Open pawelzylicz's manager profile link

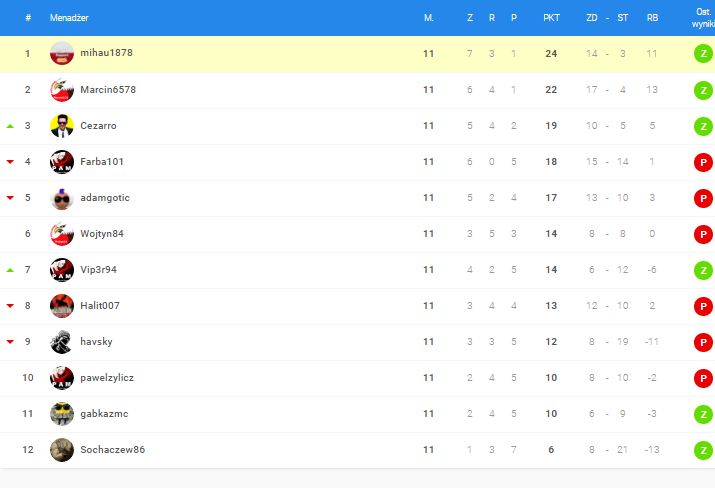point(109,378)
